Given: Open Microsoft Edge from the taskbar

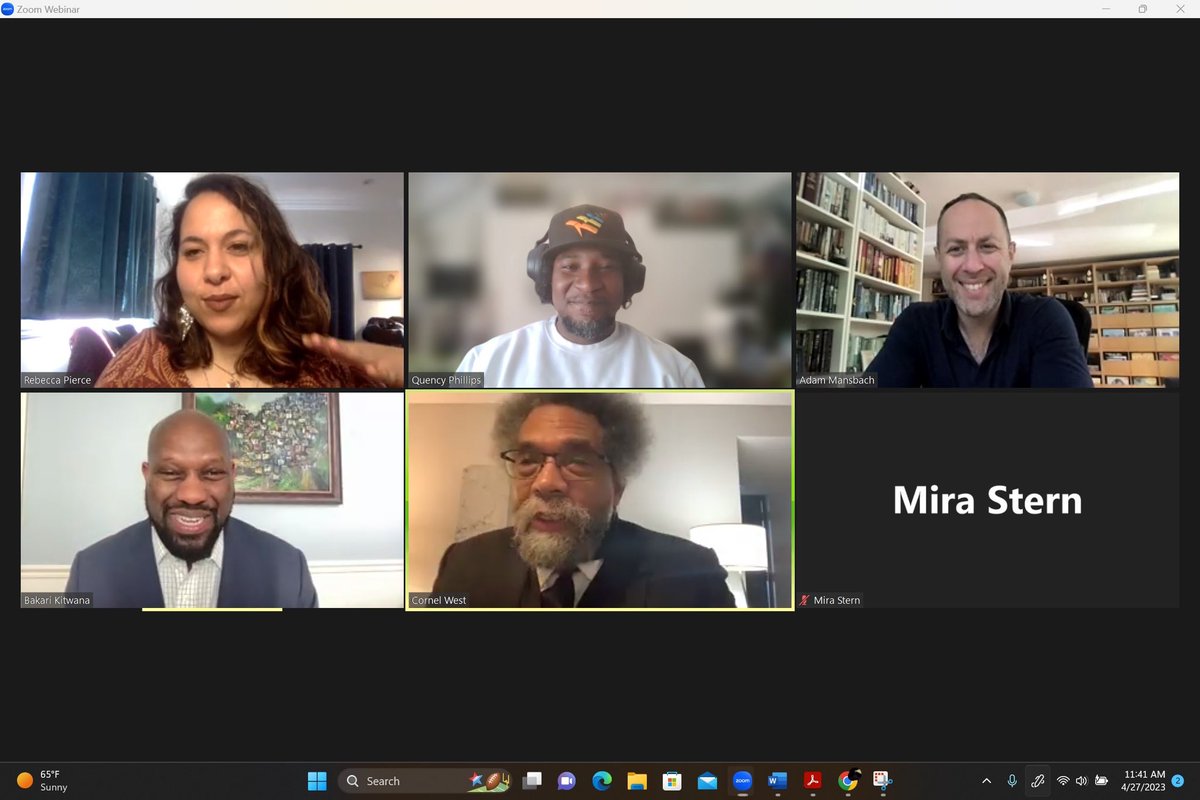Looking at the screenshot, I should 602,781.
